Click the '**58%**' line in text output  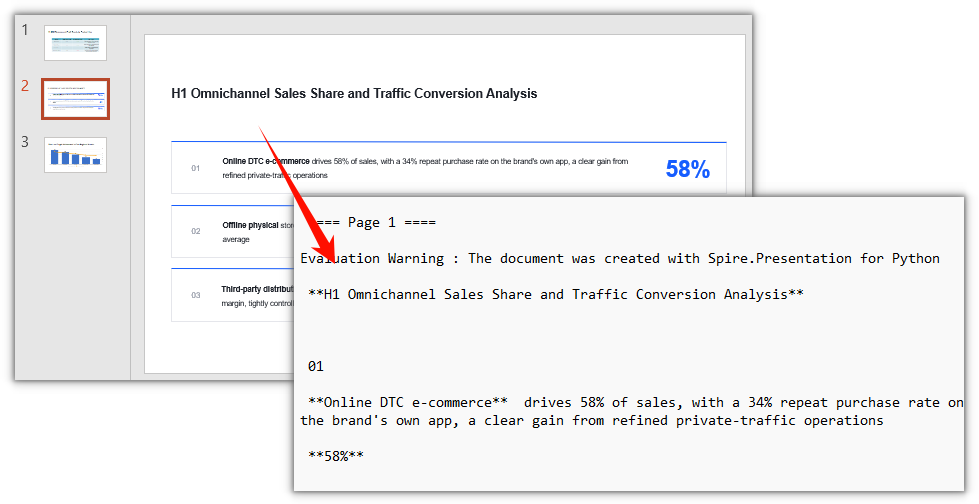pyautogui.click(x=336, y=457)
